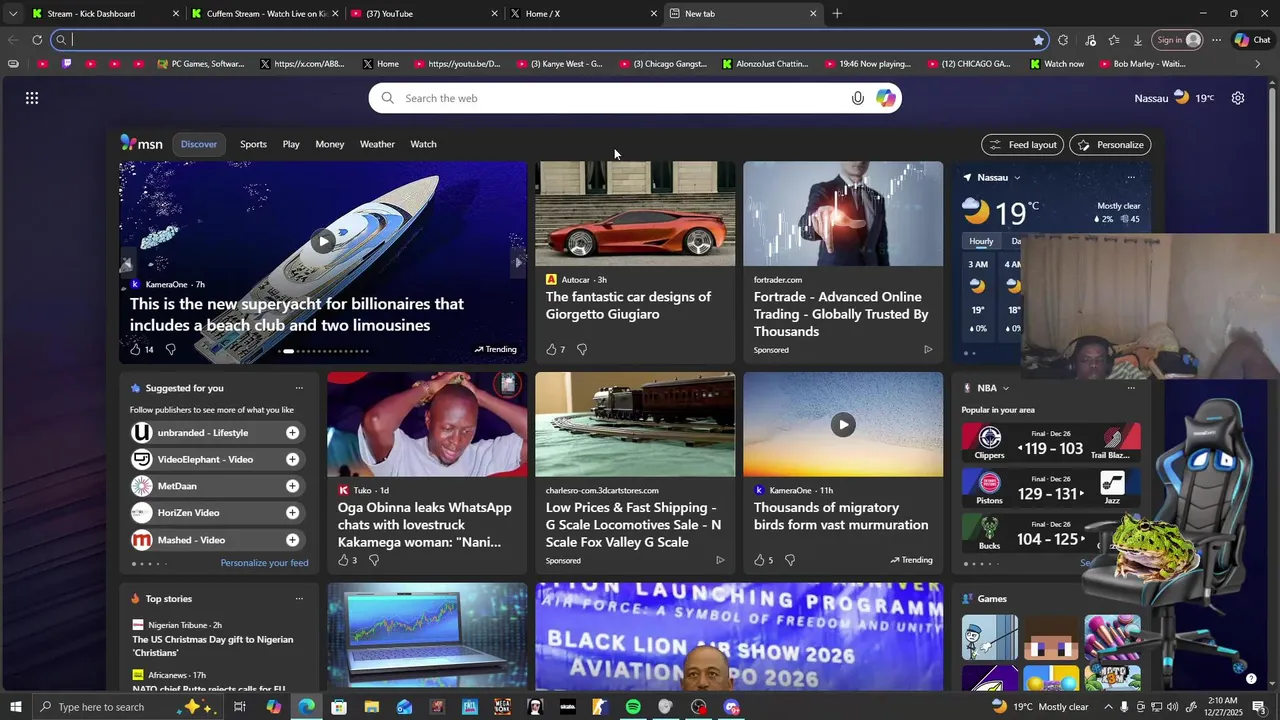Show more bookmarks with the chevron
The width and height of the screenshot is (1280, 720).
pos(1258,64)
